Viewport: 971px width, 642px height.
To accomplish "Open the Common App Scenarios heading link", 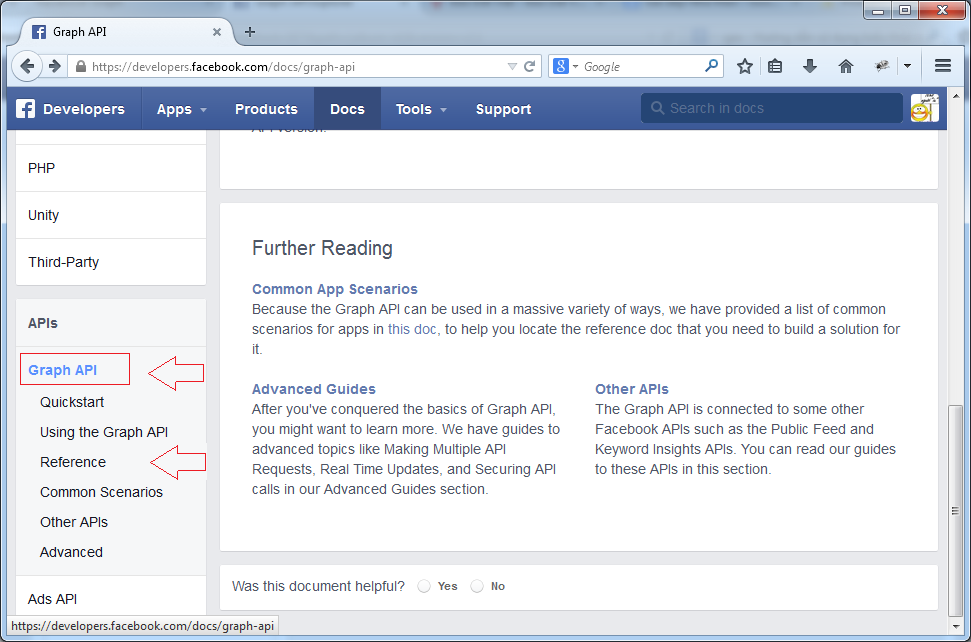I will pyautogui.click(x=334, y=289).
